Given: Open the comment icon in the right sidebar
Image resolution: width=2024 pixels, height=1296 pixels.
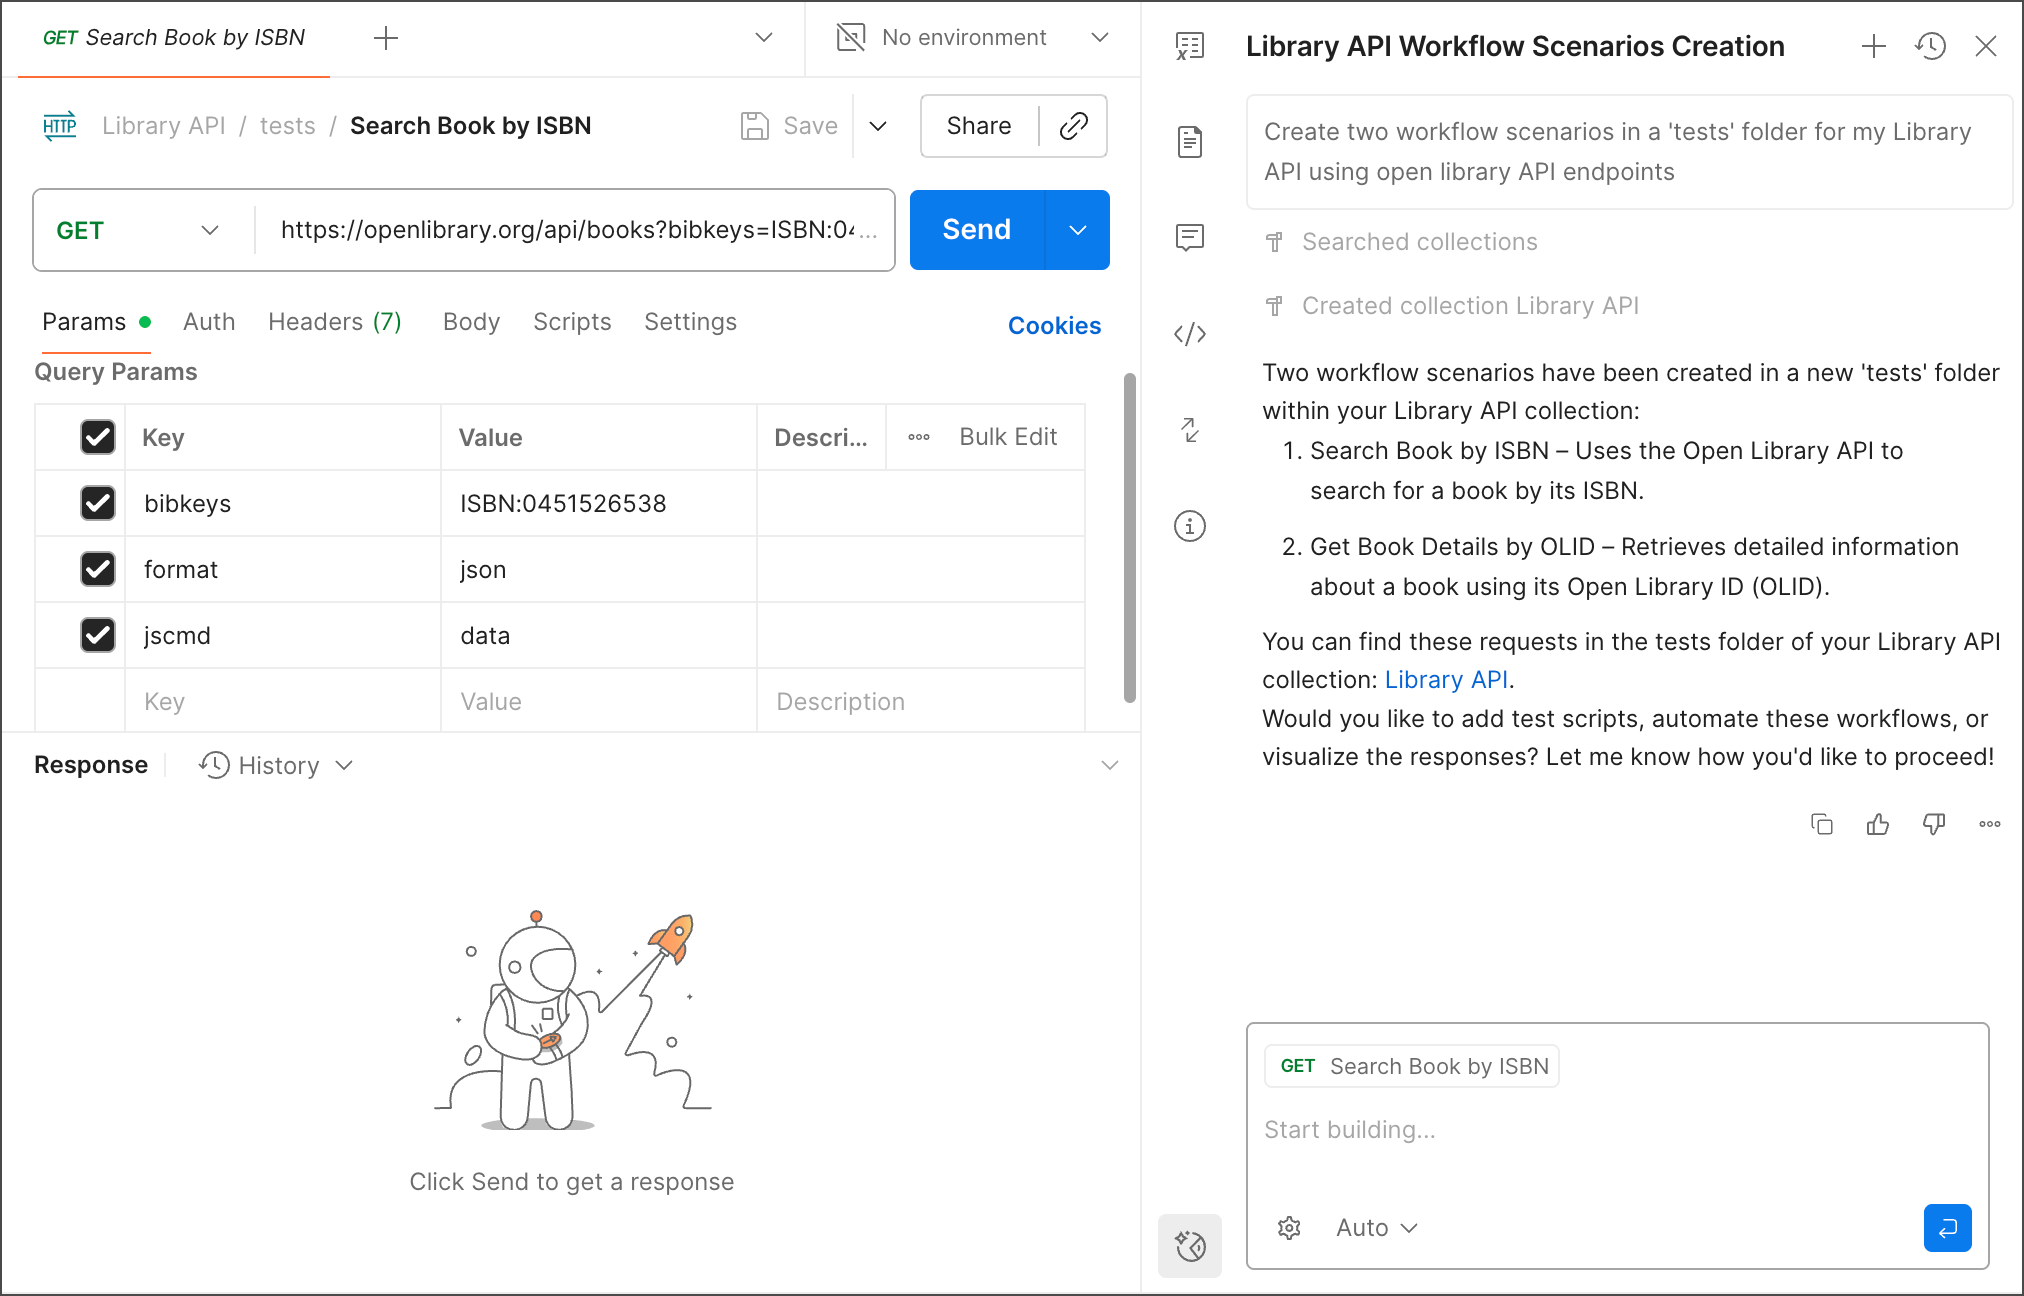Looking at the screenshot, I should pos(1189,238).
